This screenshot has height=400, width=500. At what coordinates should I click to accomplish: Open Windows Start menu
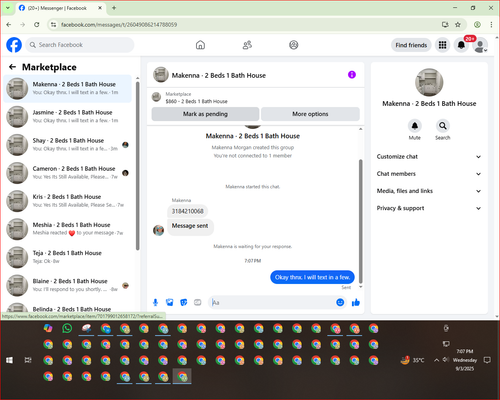click(9, 360)
